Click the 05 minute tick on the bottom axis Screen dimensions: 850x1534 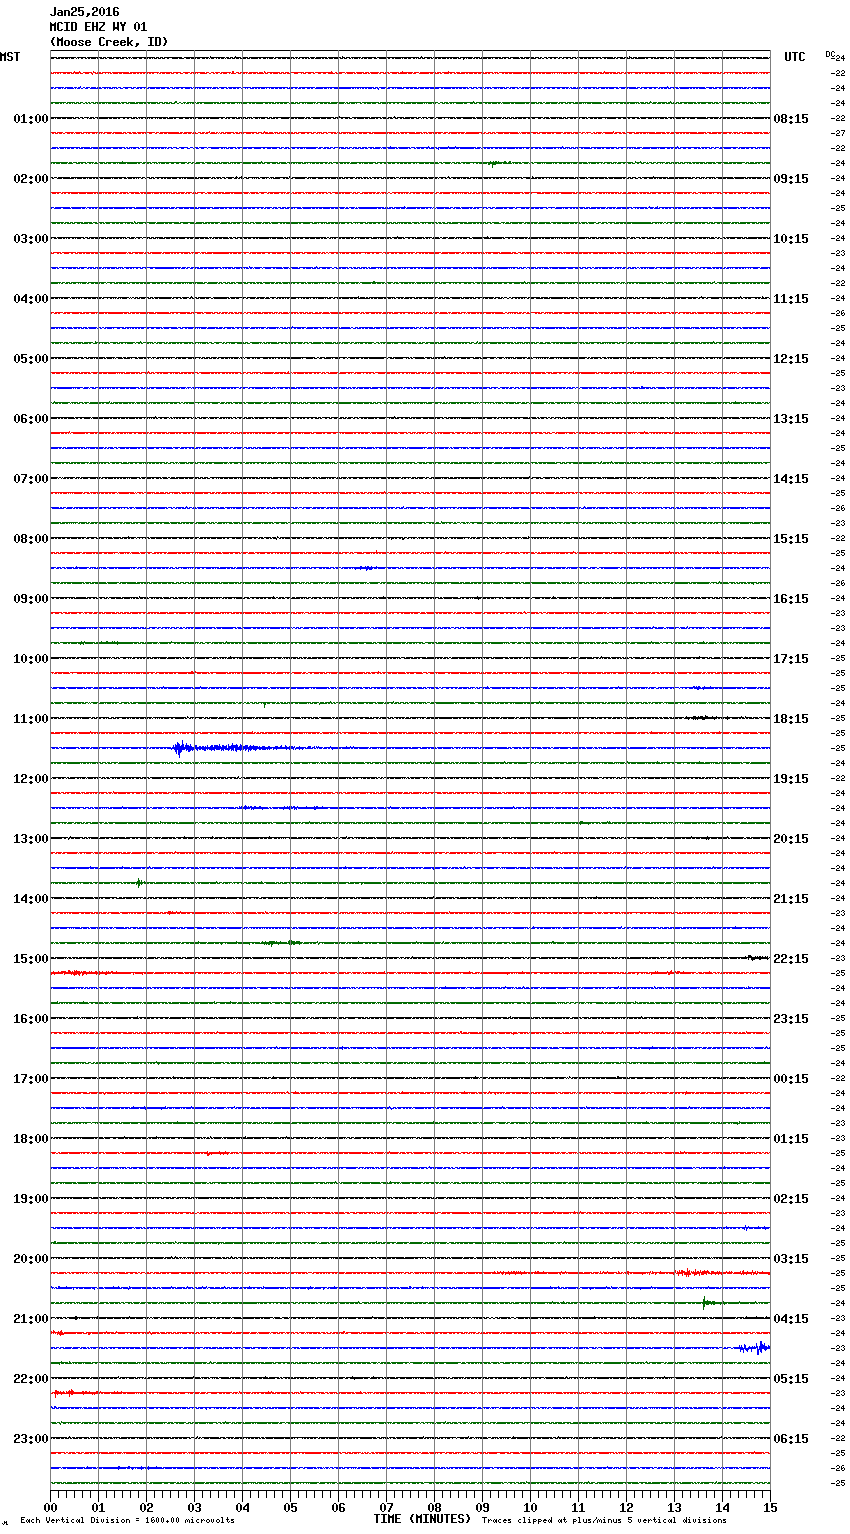[290, 1507]
